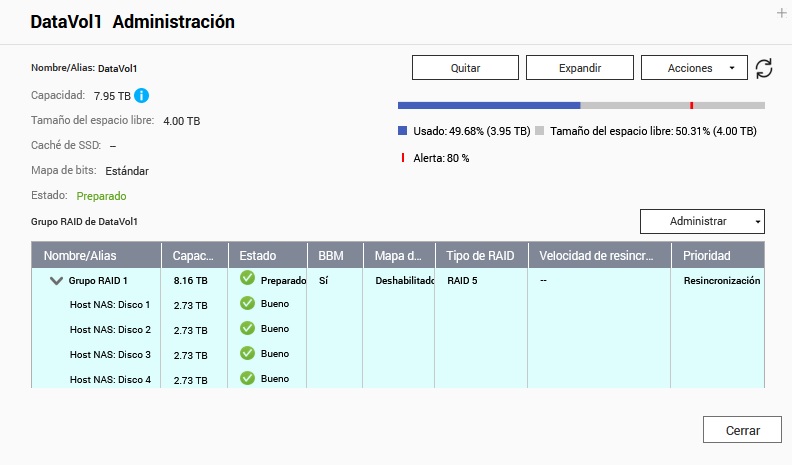Sort by Tipo de RAID column
The width and height of the screenshot is (792, 465).
[482, 255]
